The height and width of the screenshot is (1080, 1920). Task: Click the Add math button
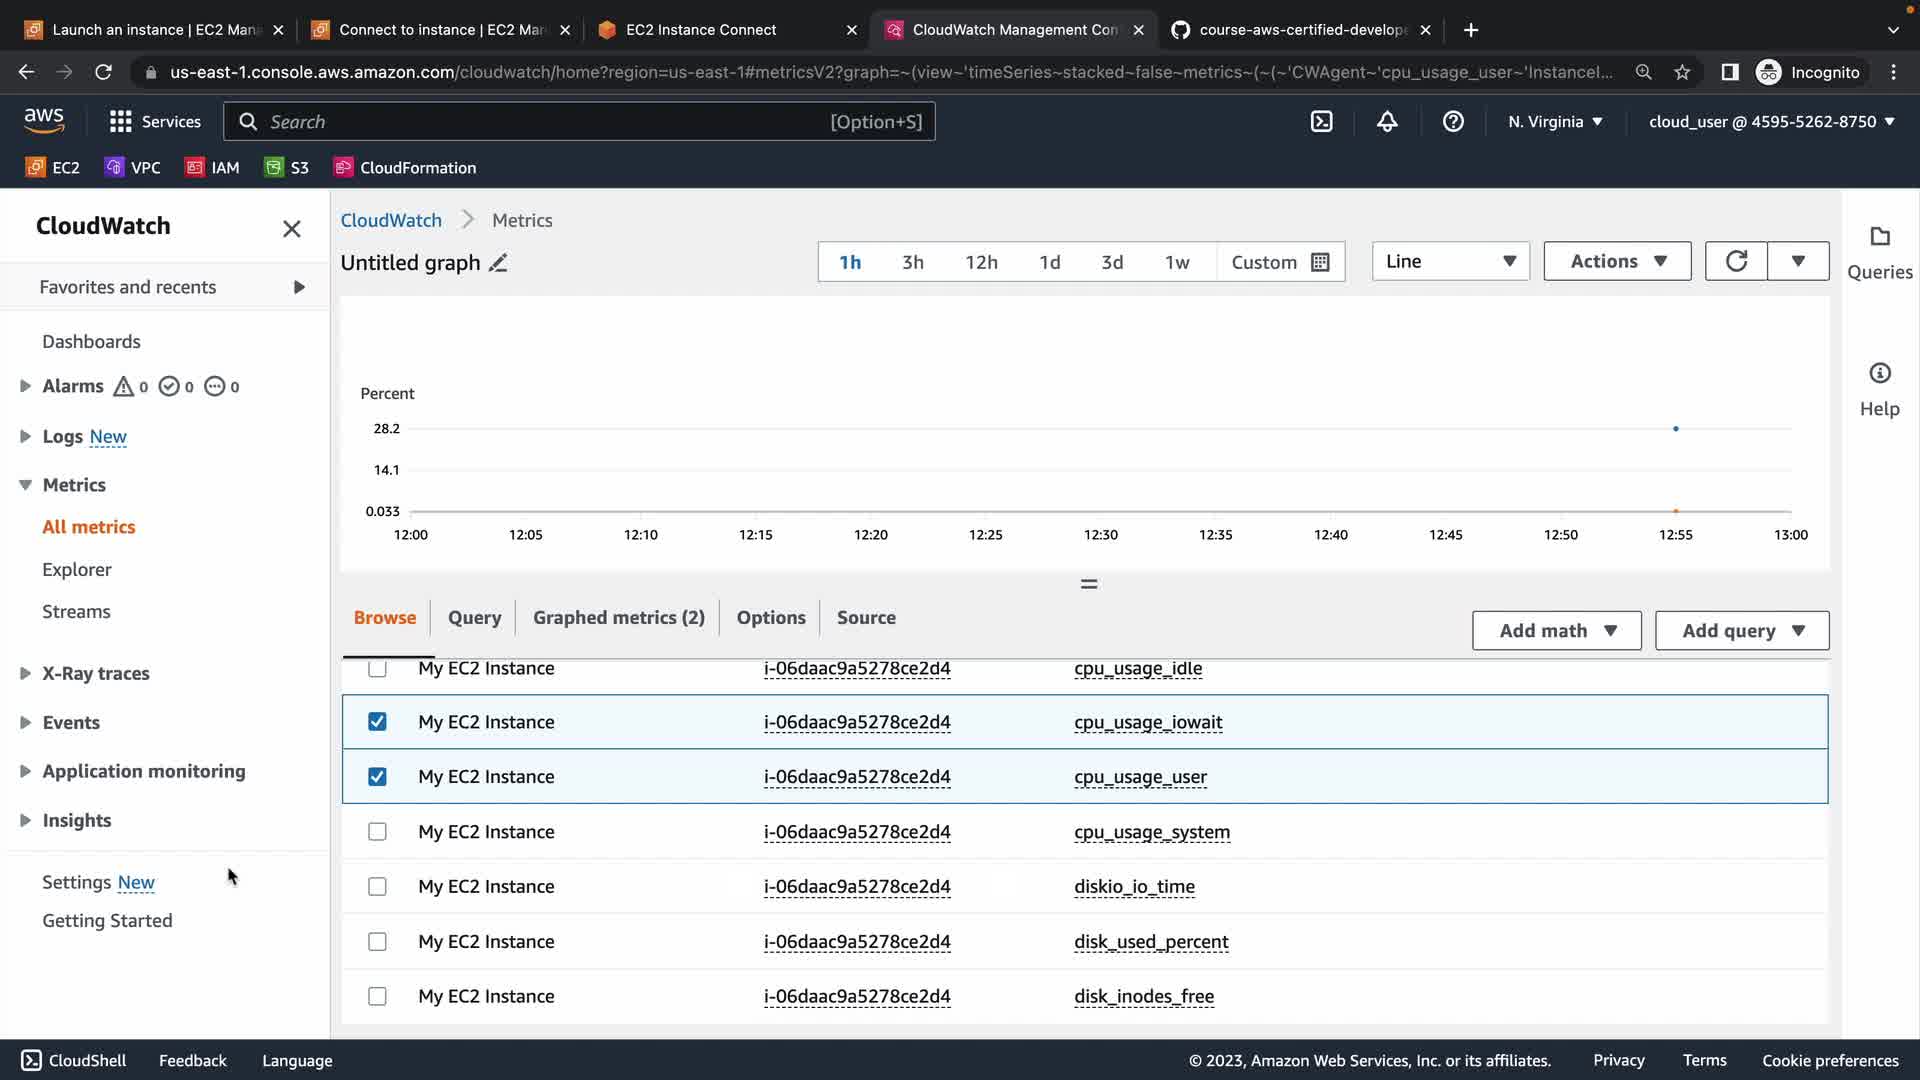click(1556, 631)
